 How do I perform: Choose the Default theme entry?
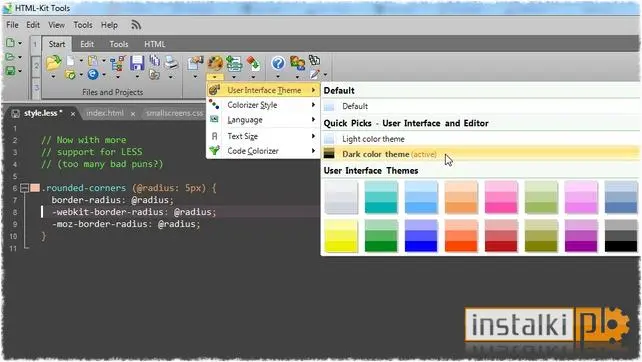[x=481, y=106]
